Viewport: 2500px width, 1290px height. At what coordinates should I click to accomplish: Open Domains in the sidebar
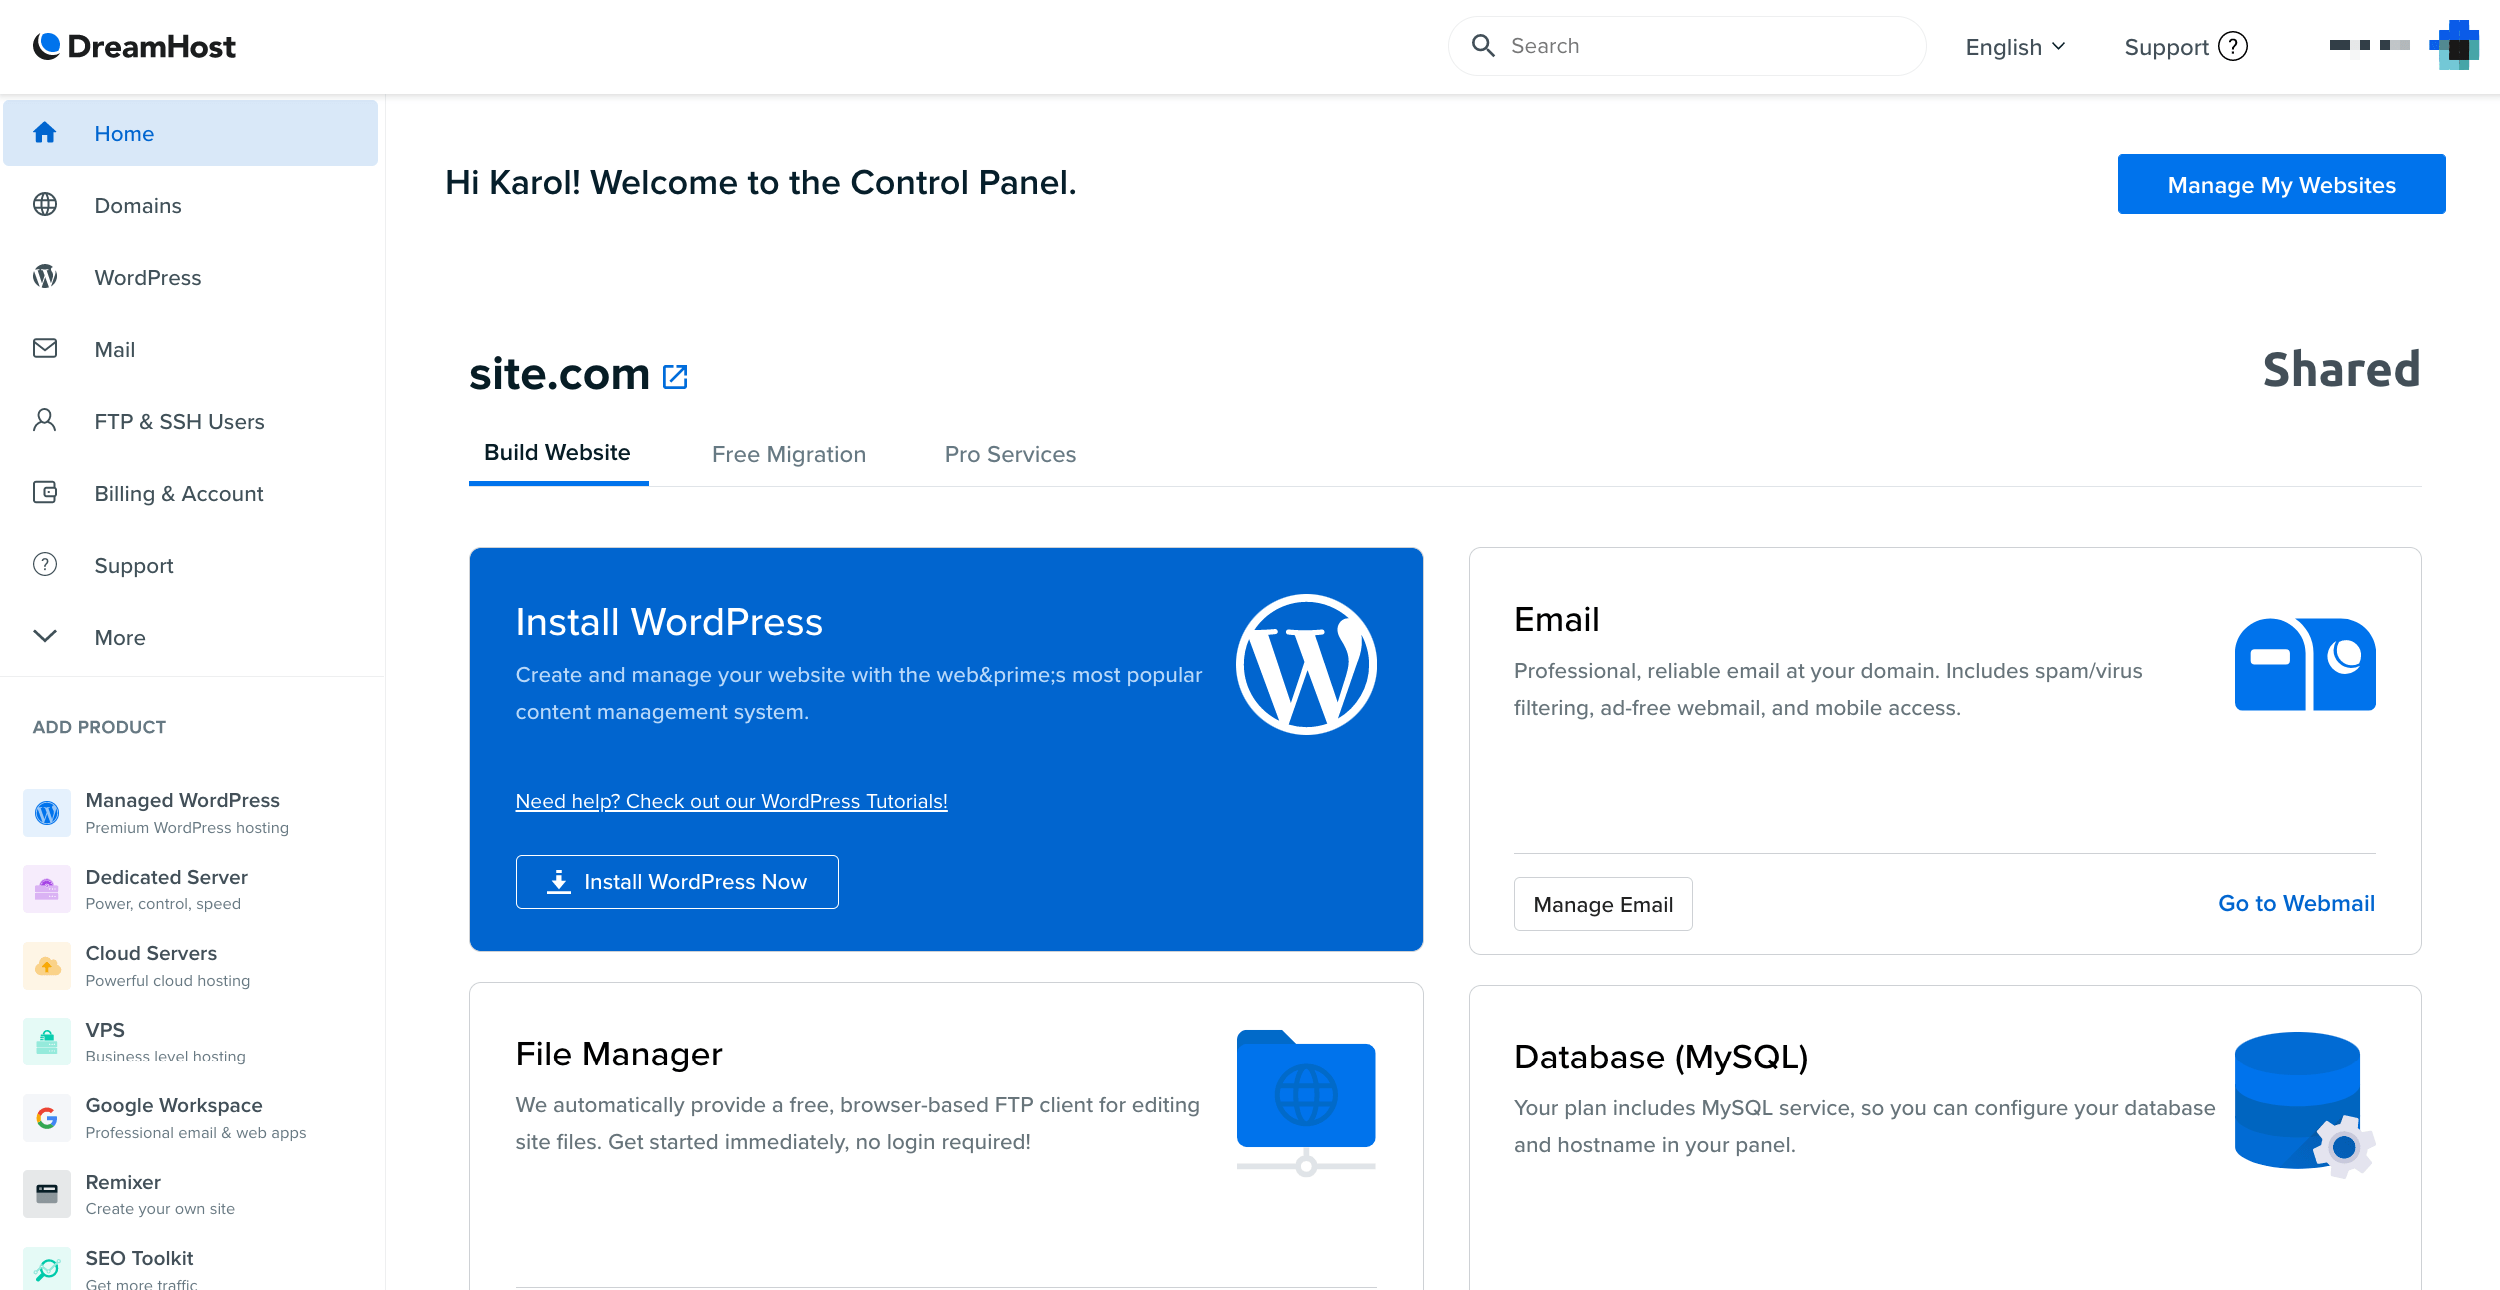(190, 205)
